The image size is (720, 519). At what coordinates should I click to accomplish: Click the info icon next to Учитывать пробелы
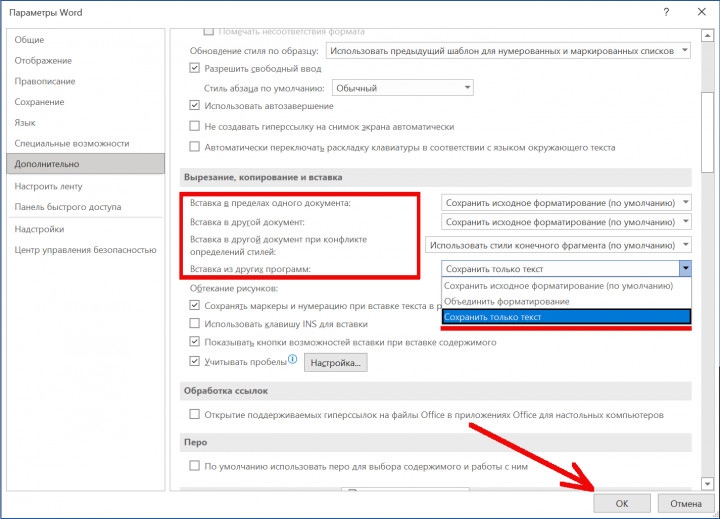coord(293,360)
